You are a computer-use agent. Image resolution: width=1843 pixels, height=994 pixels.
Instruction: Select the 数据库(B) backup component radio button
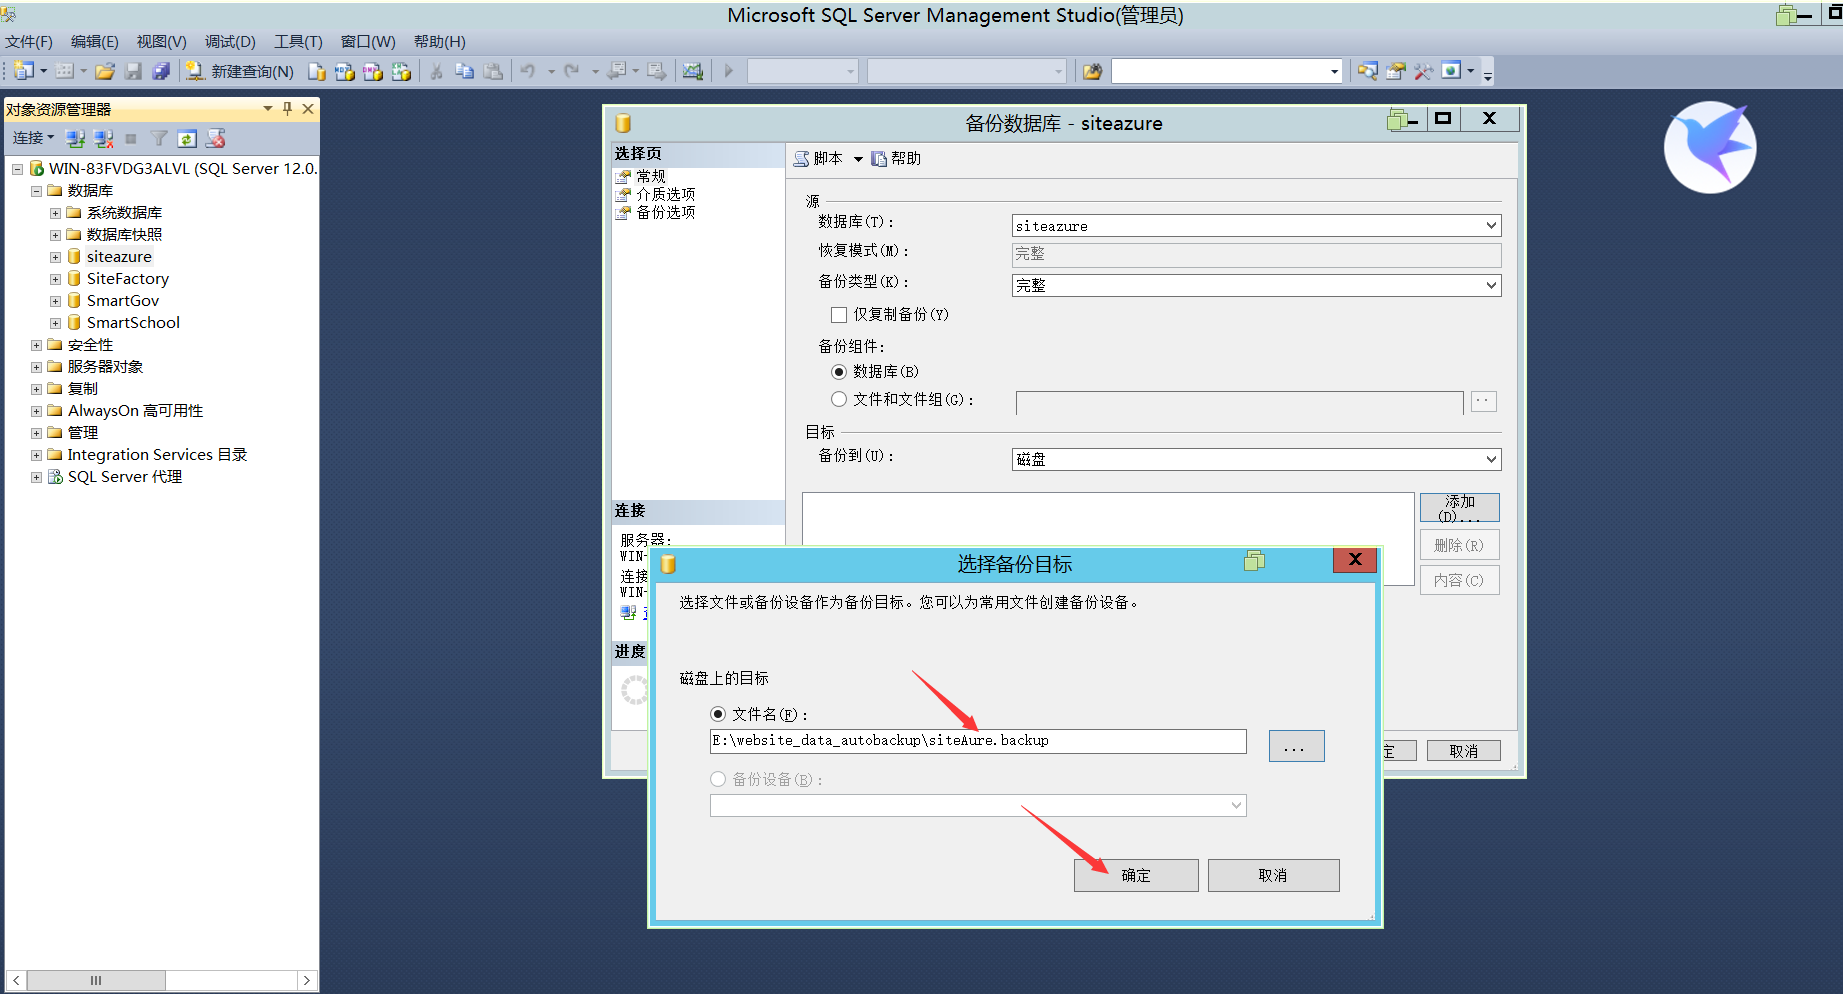point(839,371)
